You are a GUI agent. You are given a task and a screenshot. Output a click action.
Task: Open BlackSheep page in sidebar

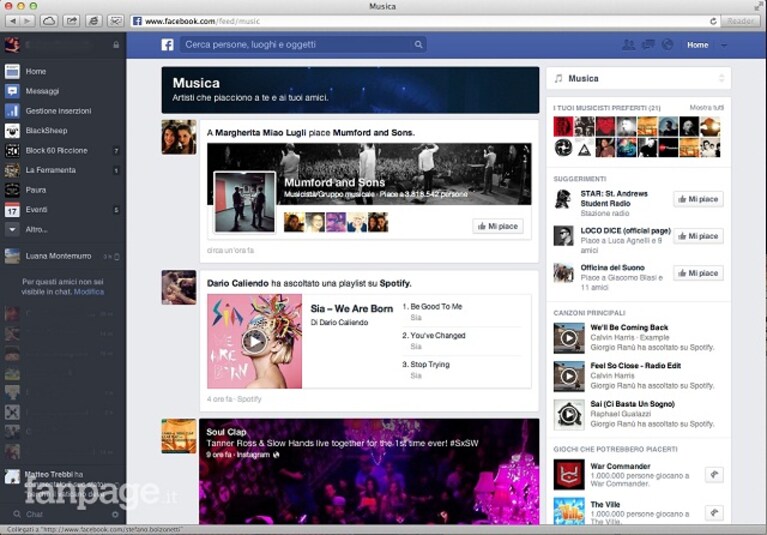point(63,131)
